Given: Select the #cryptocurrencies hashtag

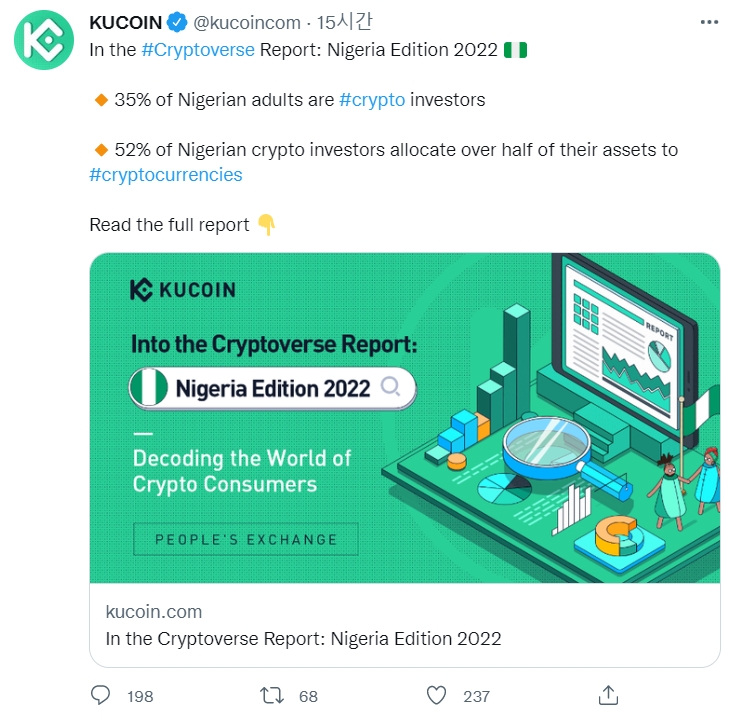Looking at the screenshot, I should [166, 175].
